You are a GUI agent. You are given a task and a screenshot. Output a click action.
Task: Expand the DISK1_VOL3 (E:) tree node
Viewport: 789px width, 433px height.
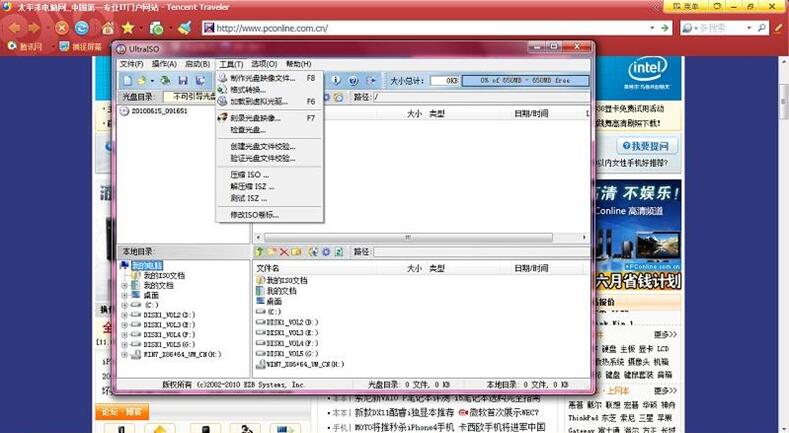pos(124,325)
